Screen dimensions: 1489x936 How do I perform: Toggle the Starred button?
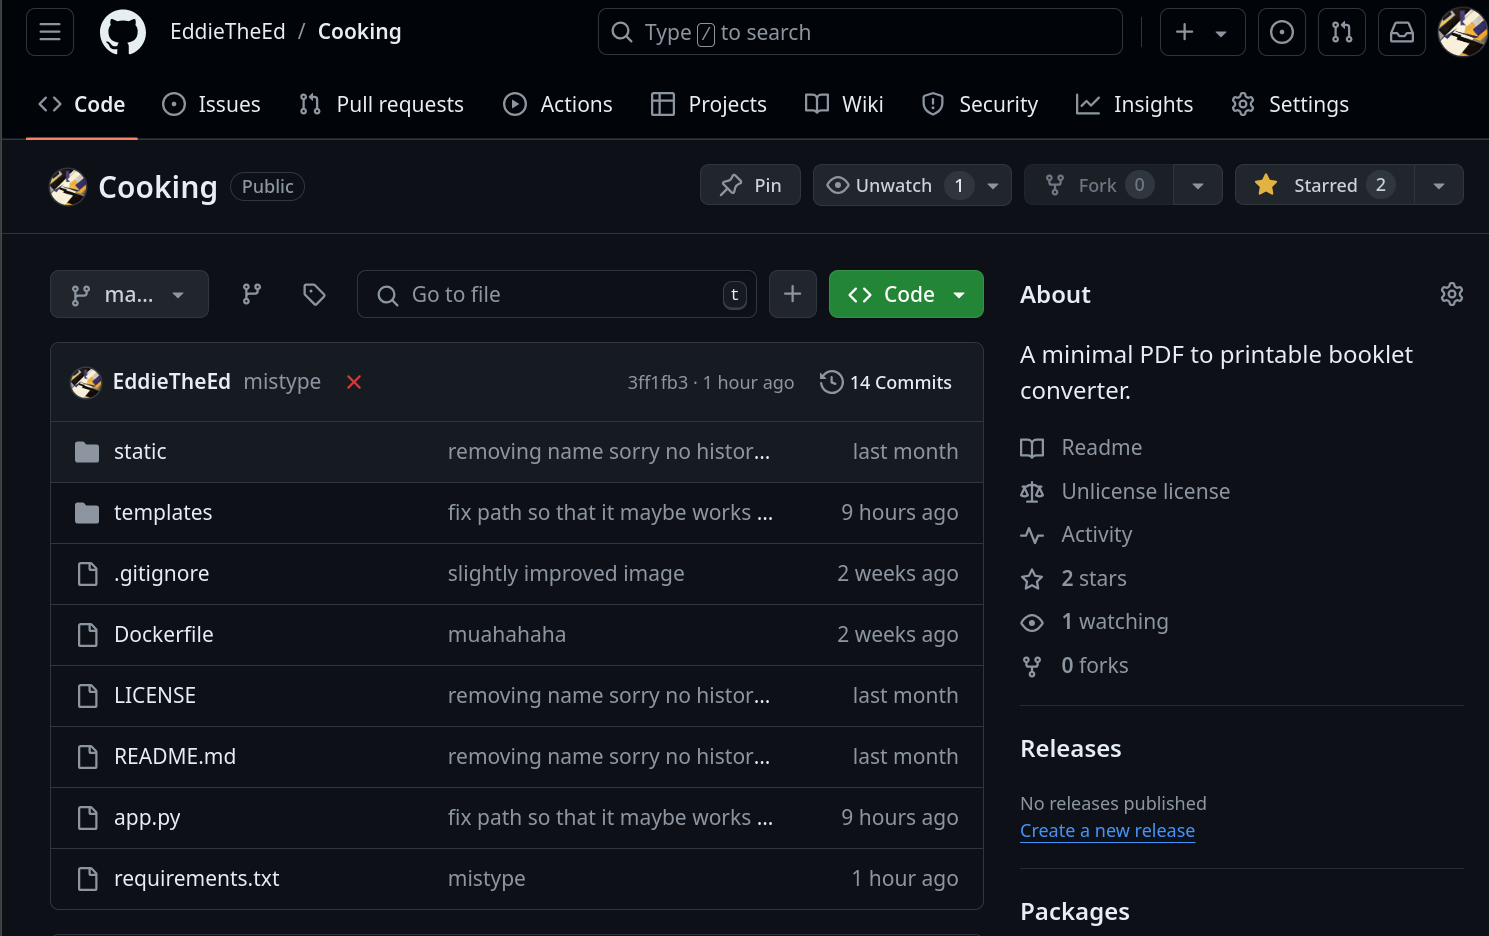point(1324,185)
